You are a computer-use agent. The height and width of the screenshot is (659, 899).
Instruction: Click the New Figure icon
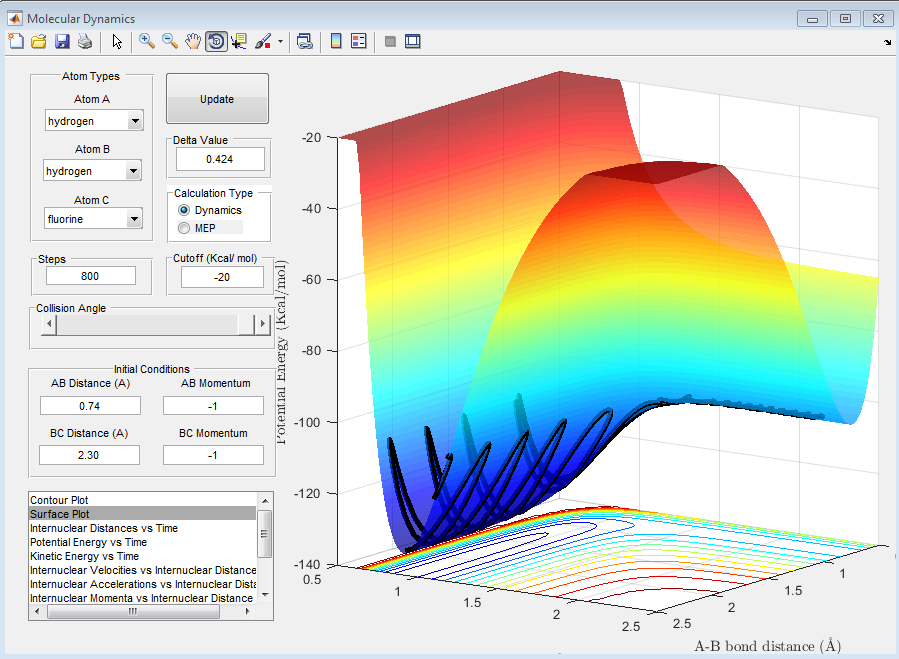(x=16, y=41)
